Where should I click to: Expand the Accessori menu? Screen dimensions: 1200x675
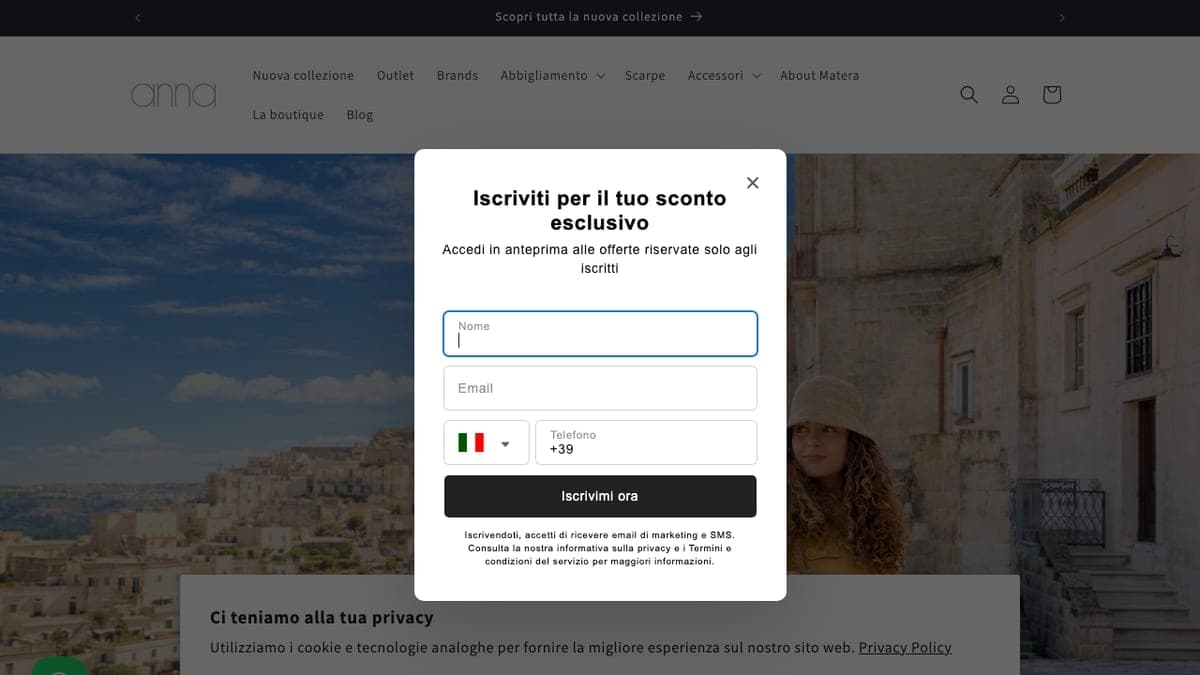click(x=724, y=75)
